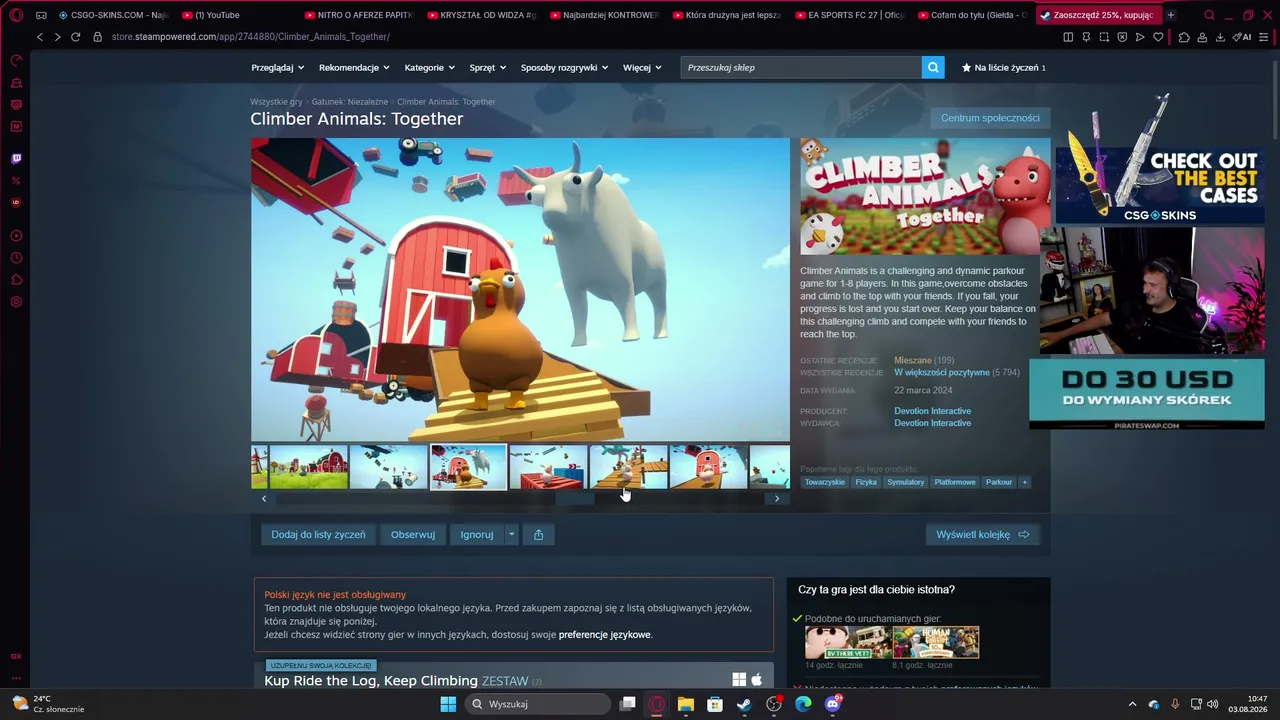Open the Twitch panel in the sidebar

coord(16,158)
